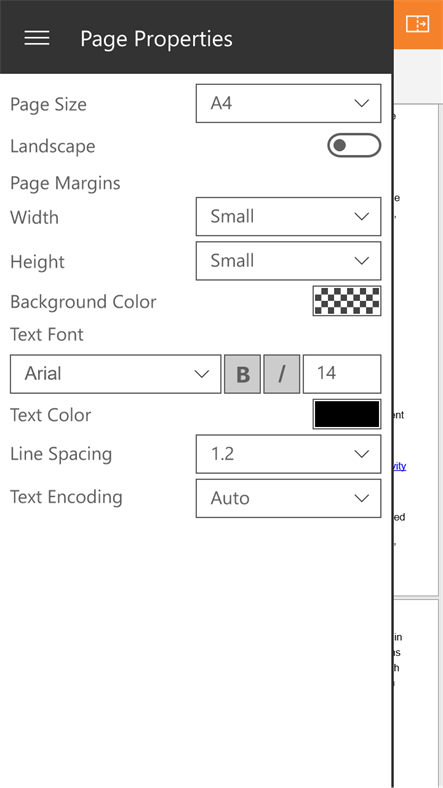Viewport: 443px width, 788px height.
Task: Choose a font from Arial dropdown
Action: [116, 374]
